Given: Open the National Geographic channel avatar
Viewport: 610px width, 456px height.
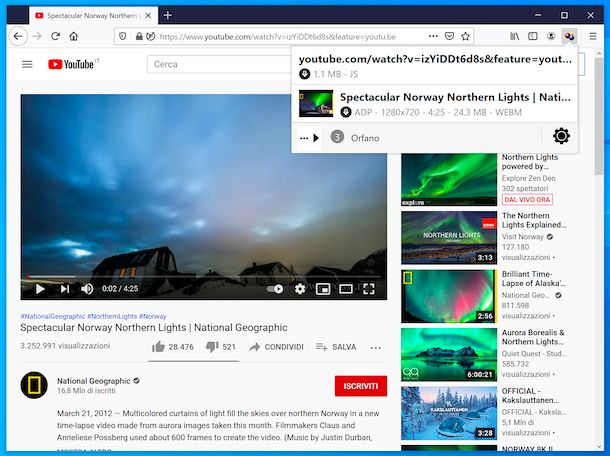Looking at the screenshot, I should click(x=34, y=385).
